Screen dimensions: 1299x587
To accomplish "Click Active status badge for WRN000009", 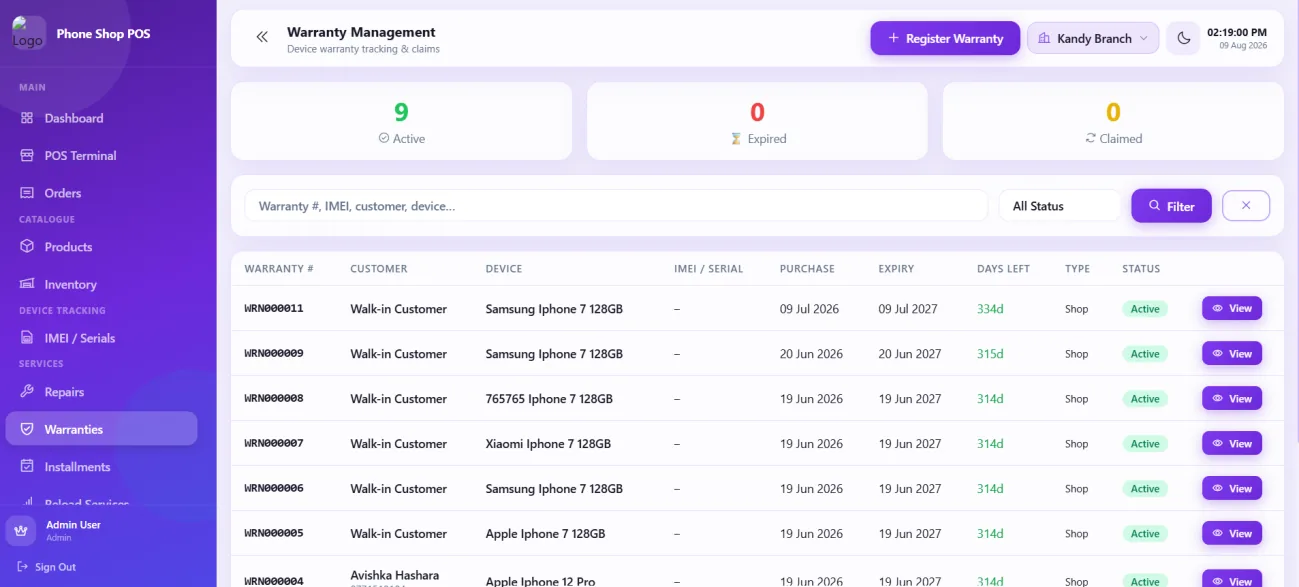I will [x=1145, y=354].
